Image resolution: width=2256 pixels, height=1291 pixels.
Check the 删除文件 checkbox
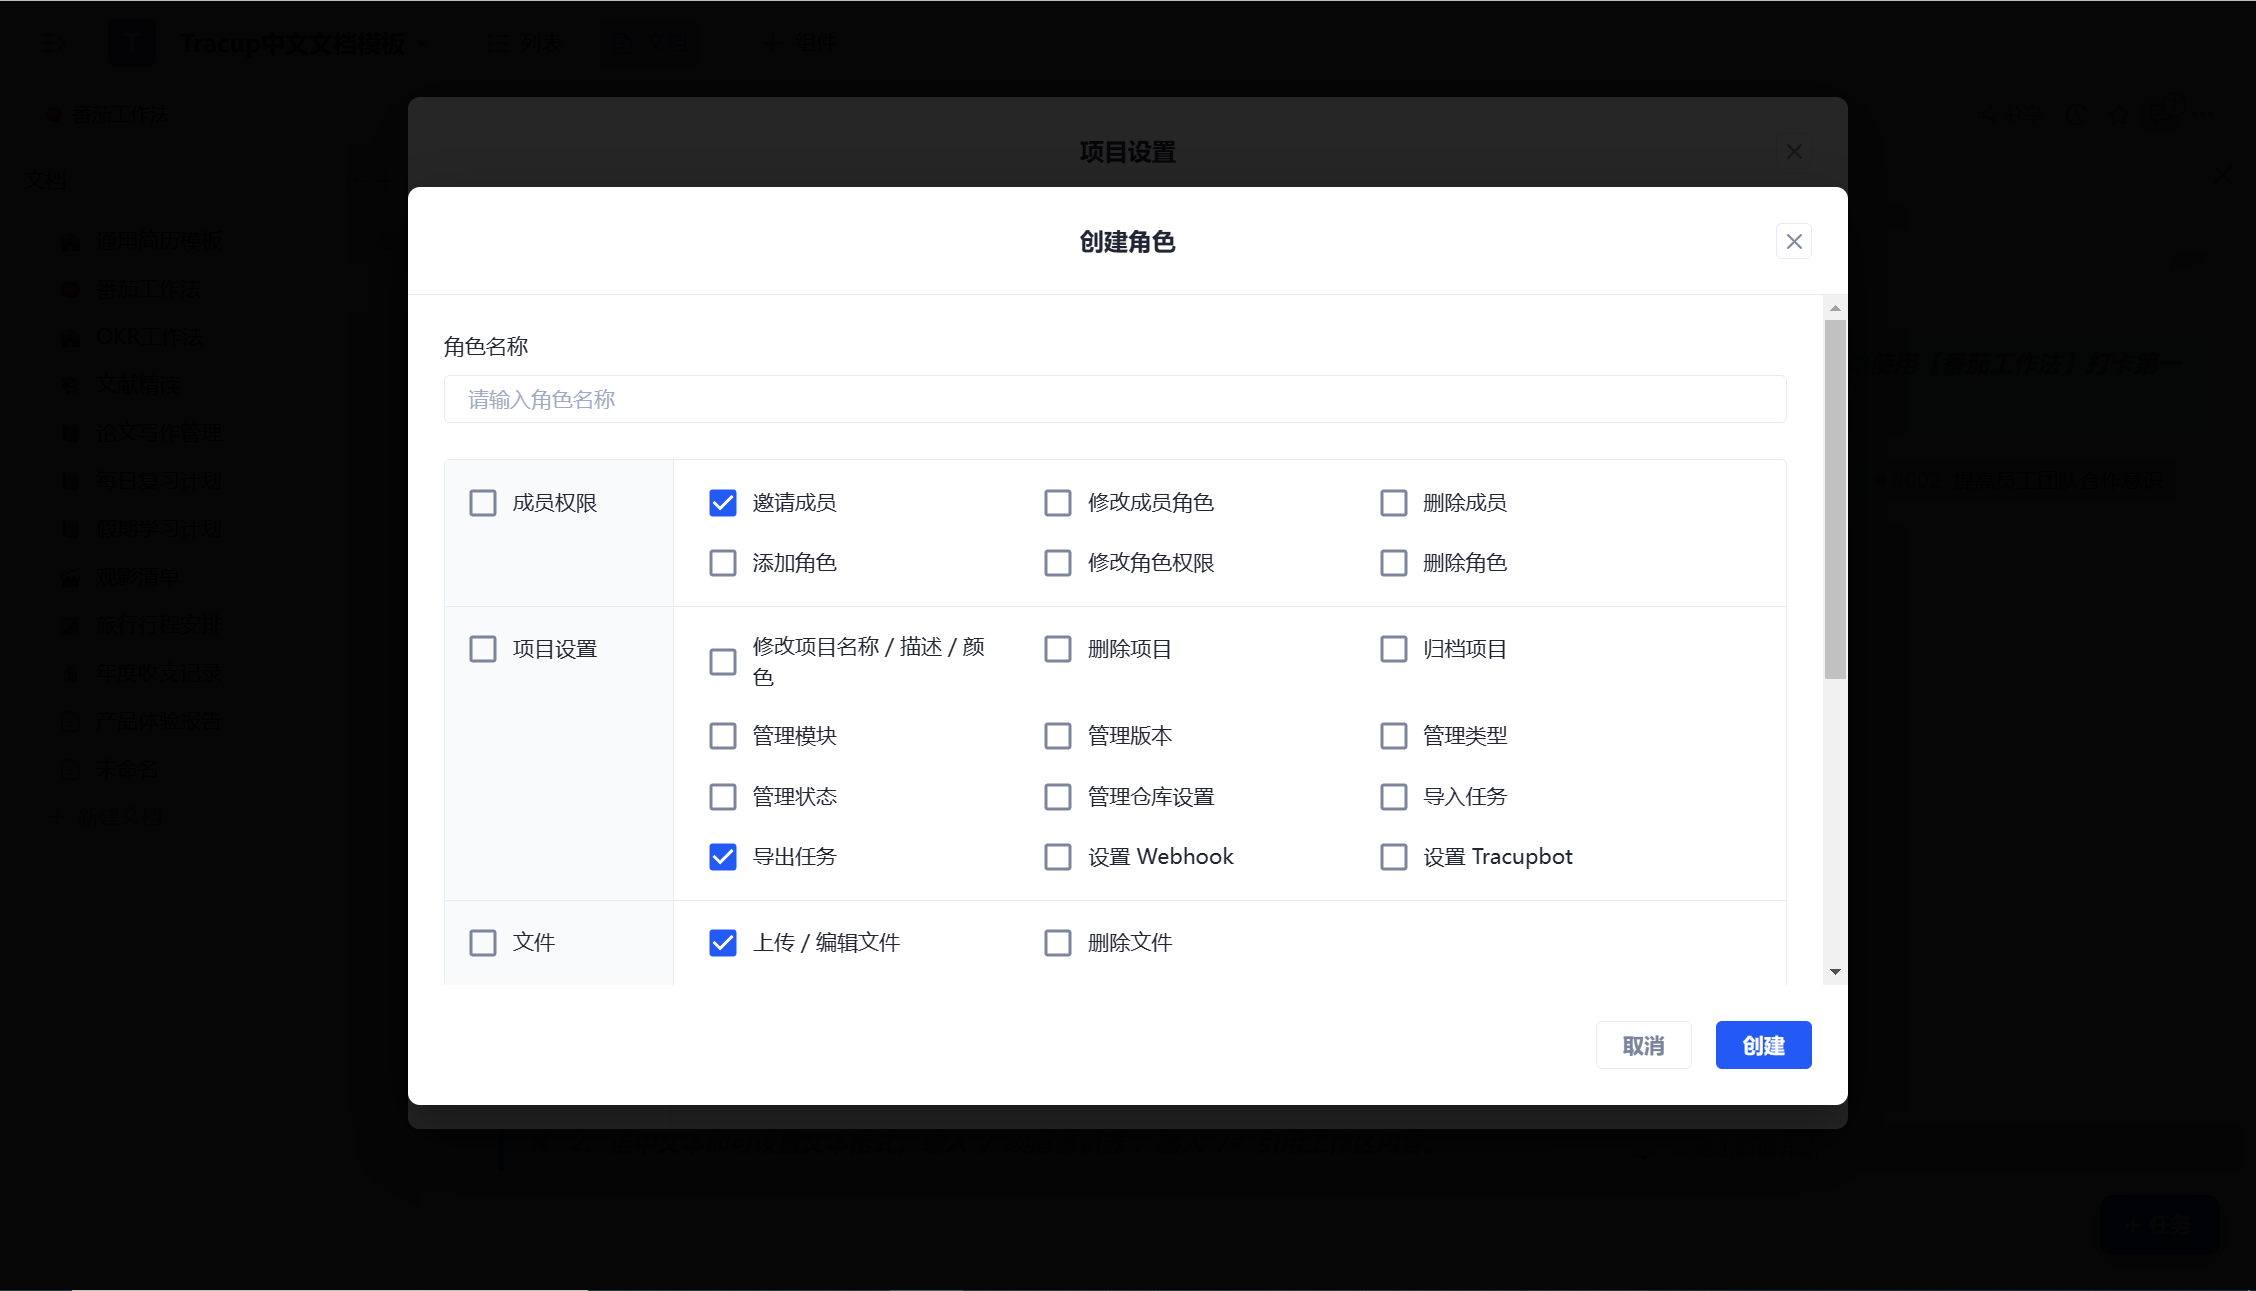[x=1057, y=942]
